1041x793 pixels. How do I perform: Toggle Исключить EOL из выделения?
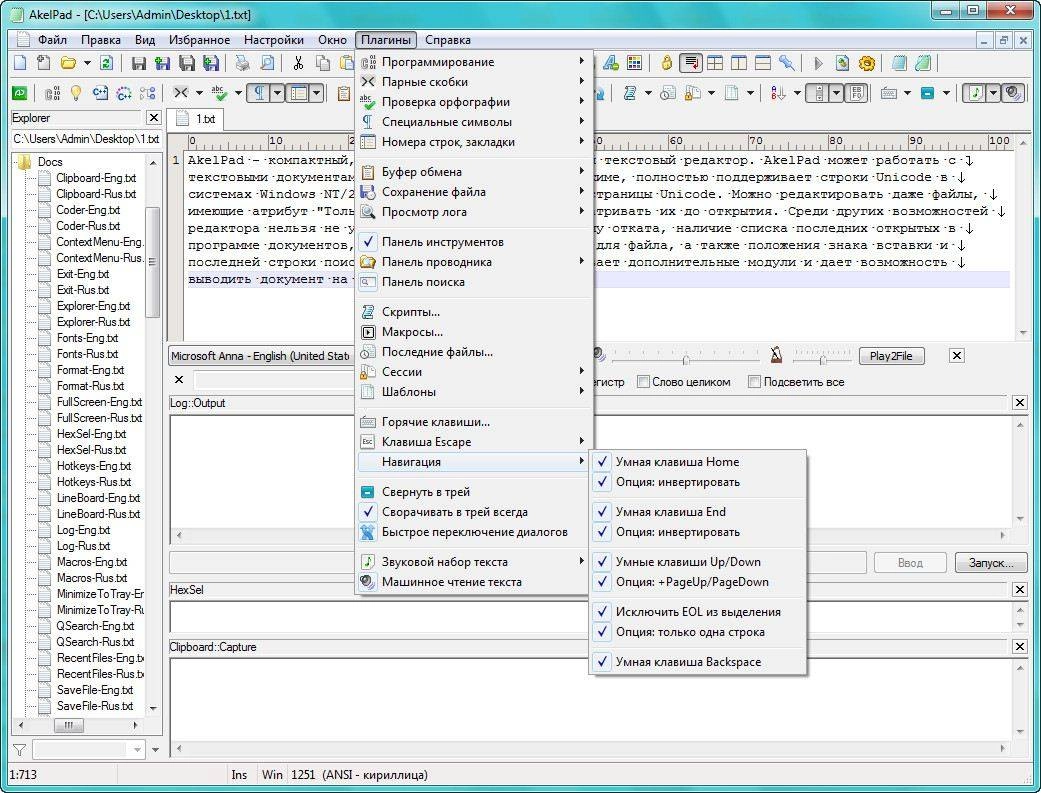(x=697, y=612)
